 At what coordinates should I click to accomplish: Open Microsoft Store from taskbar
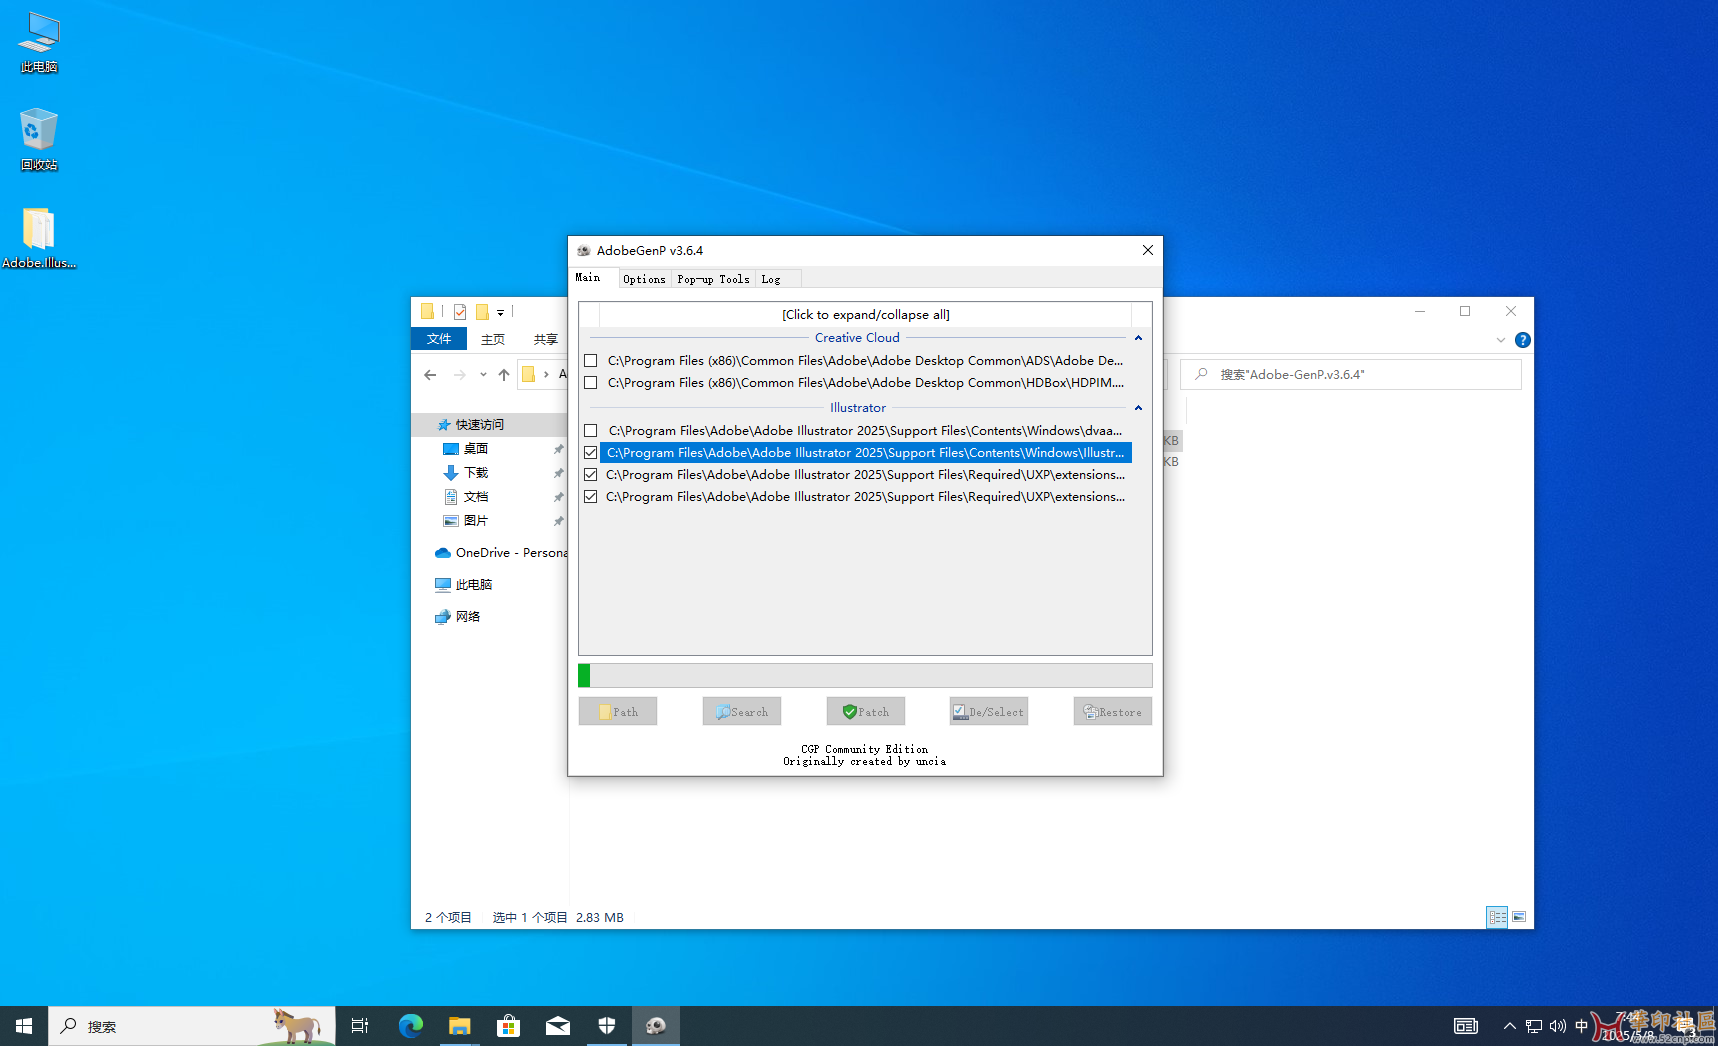[x=509, y=1026]
